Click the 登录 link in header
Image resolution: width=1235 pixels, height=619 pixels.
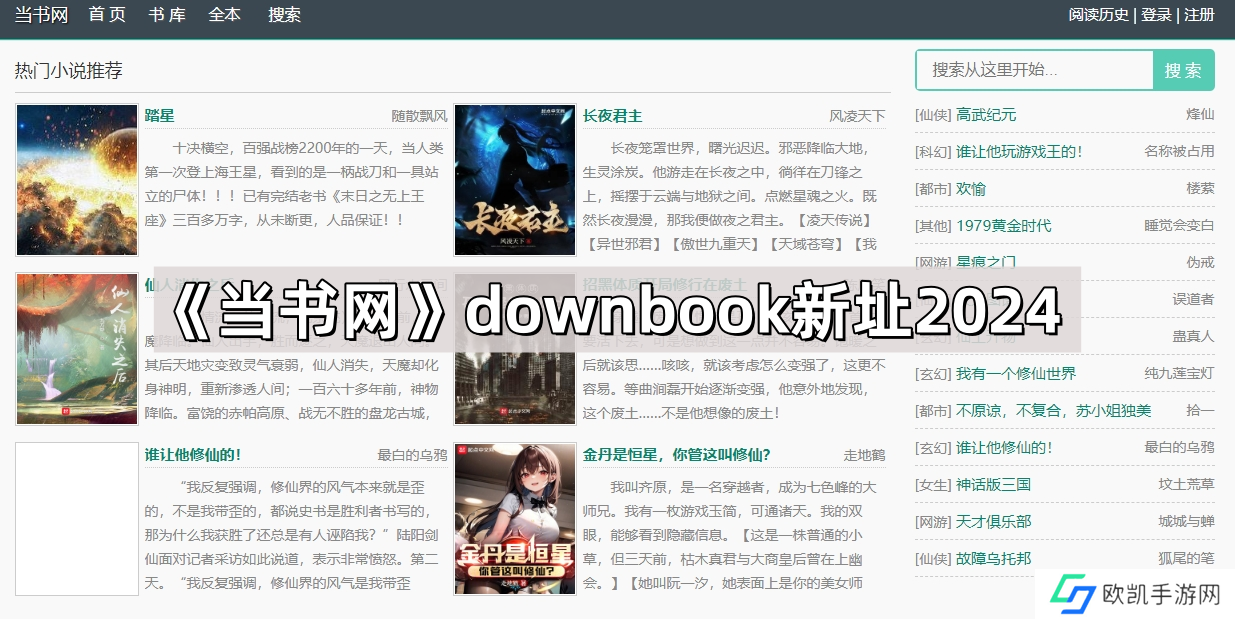coord(1156,15)
